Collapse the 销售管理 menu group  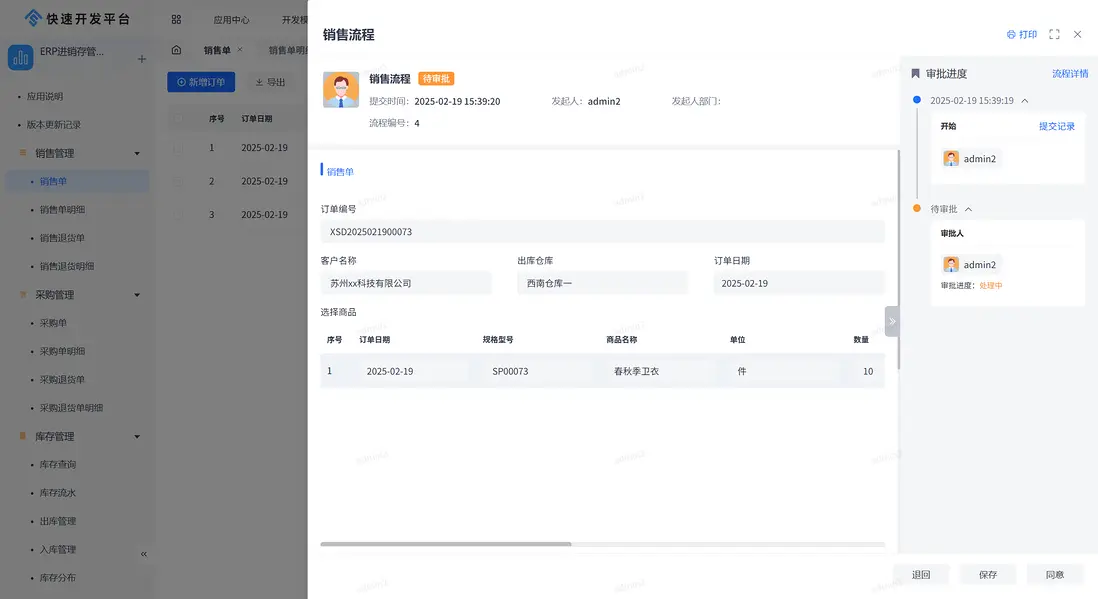(x=137, y=153)
